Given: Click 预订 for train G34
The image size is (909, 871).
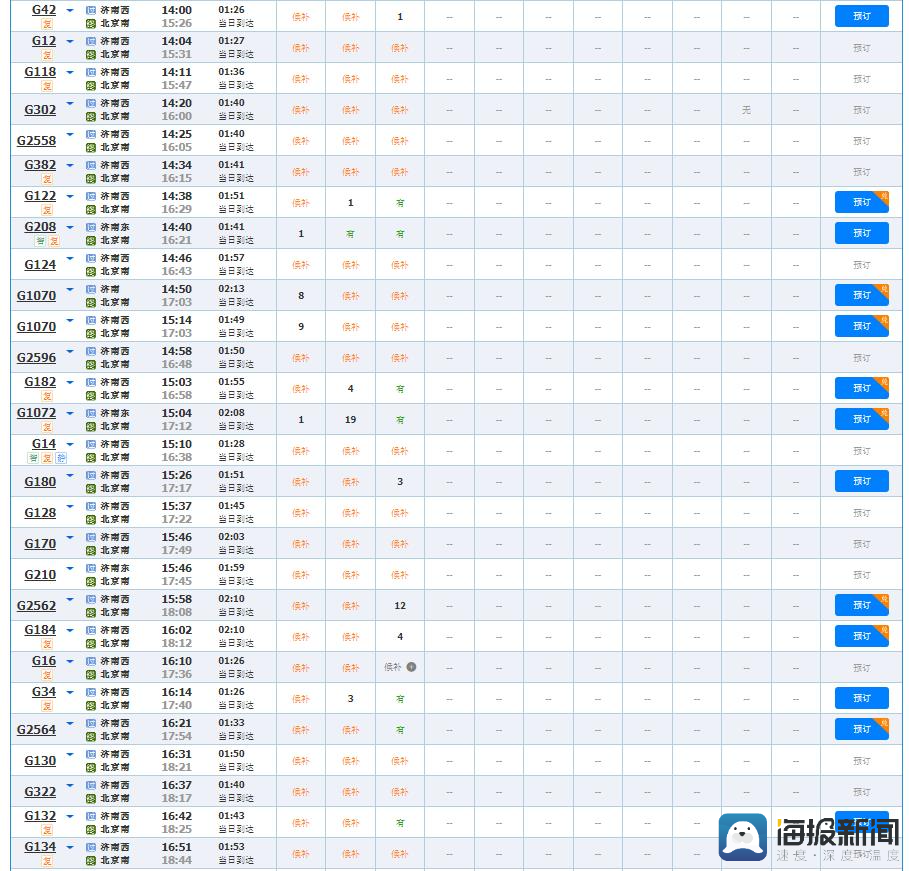Looking at the screenshot, I should click(x=861, y=698).
